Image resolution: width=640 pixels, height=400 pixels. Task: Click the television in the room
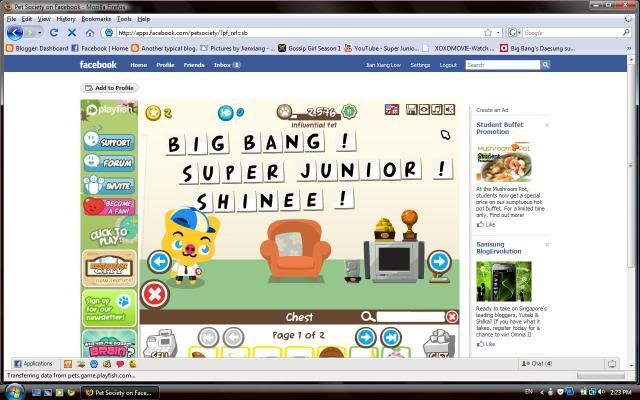point(394,260)
